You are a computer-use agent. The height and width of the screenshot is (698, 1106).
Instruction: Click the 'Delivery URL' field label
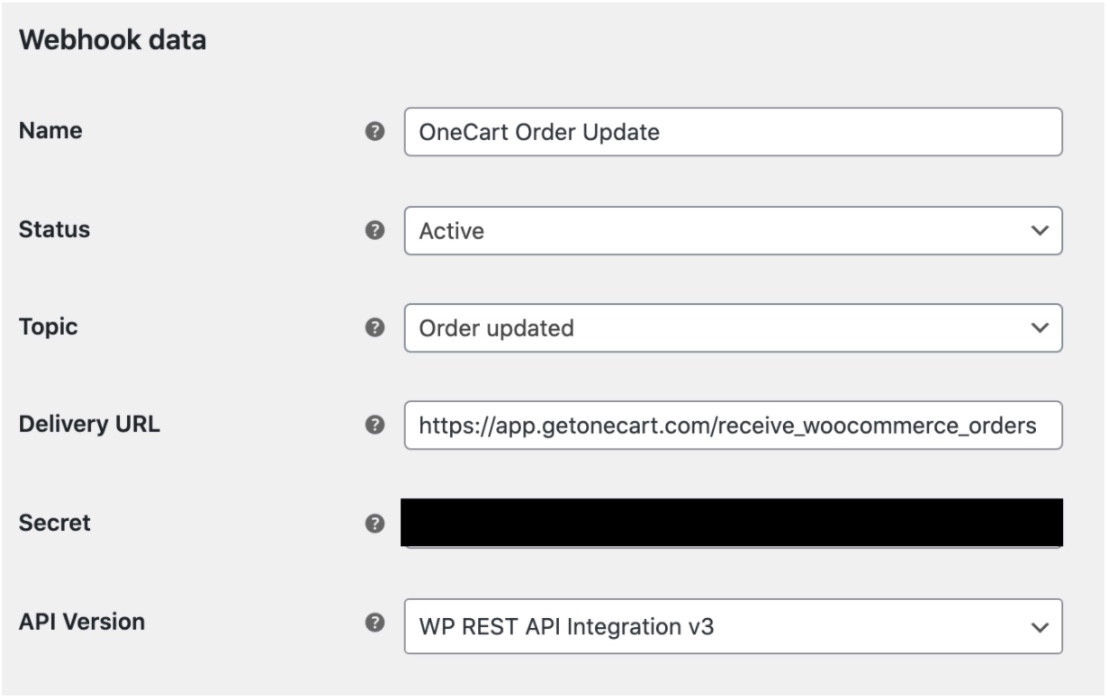click(89, 425)
